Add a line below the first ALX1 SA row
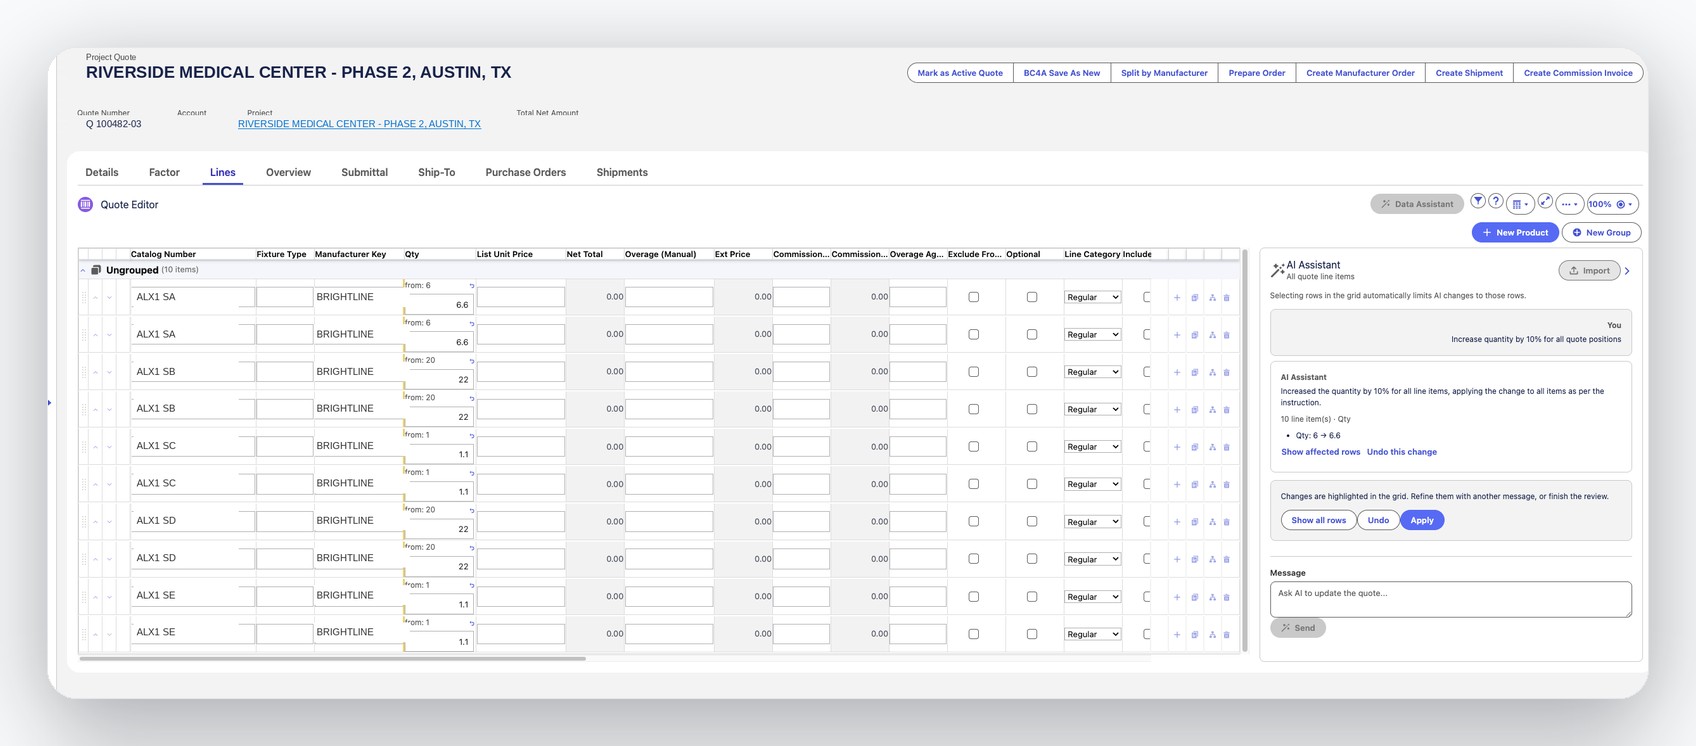 pos(1177,297)
